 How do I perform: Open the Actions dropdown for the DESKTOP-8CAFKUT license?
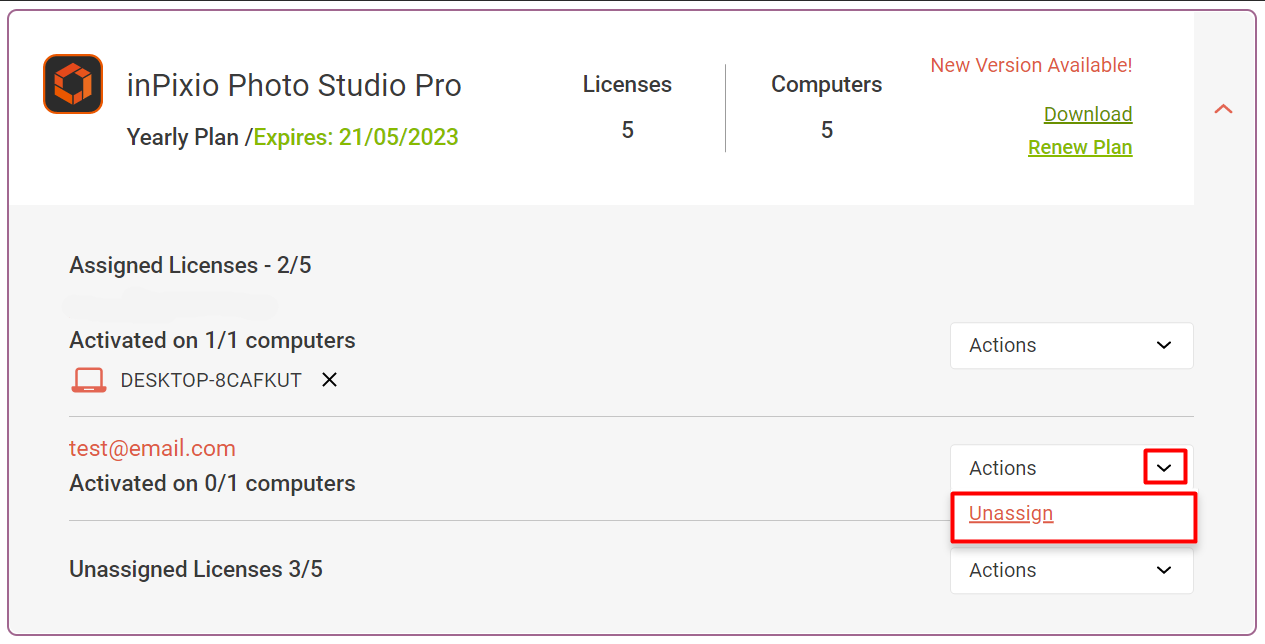click(1072, 345)
